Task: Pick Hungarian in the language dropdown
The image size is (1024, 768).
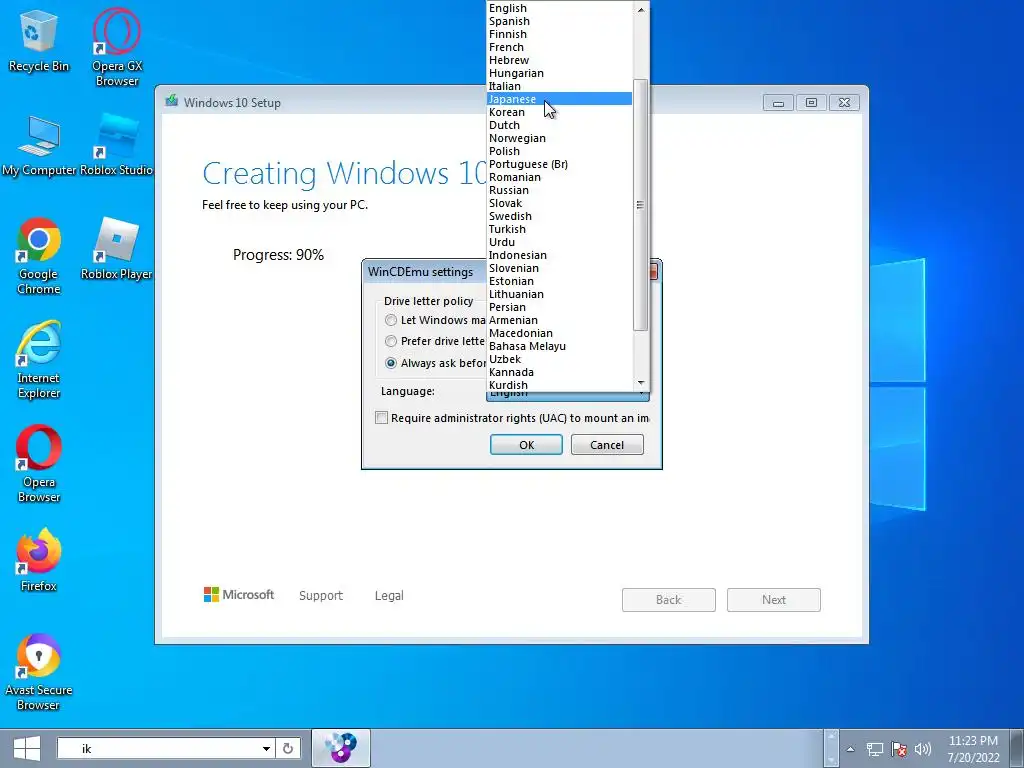Action: 559,73
